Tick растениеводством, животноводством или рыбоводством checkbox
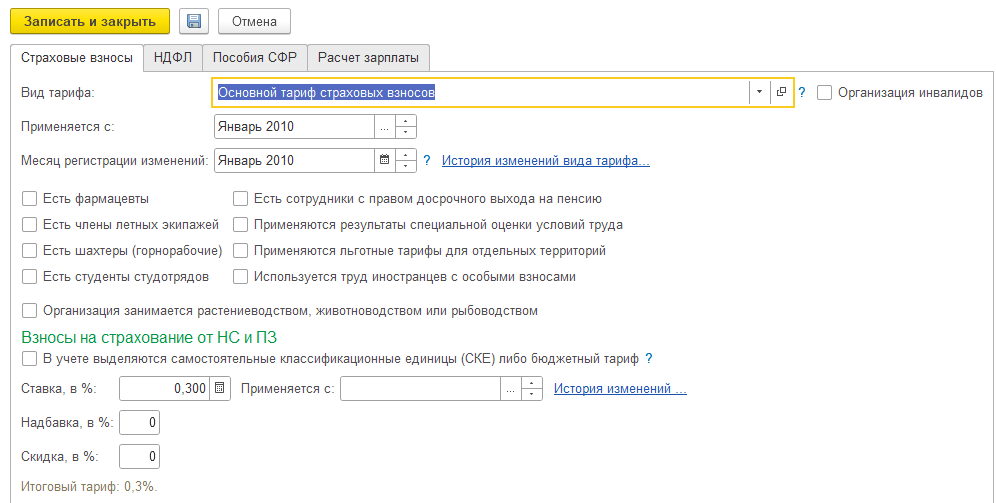Screen dimensions: 996x503 click(29, 311)
